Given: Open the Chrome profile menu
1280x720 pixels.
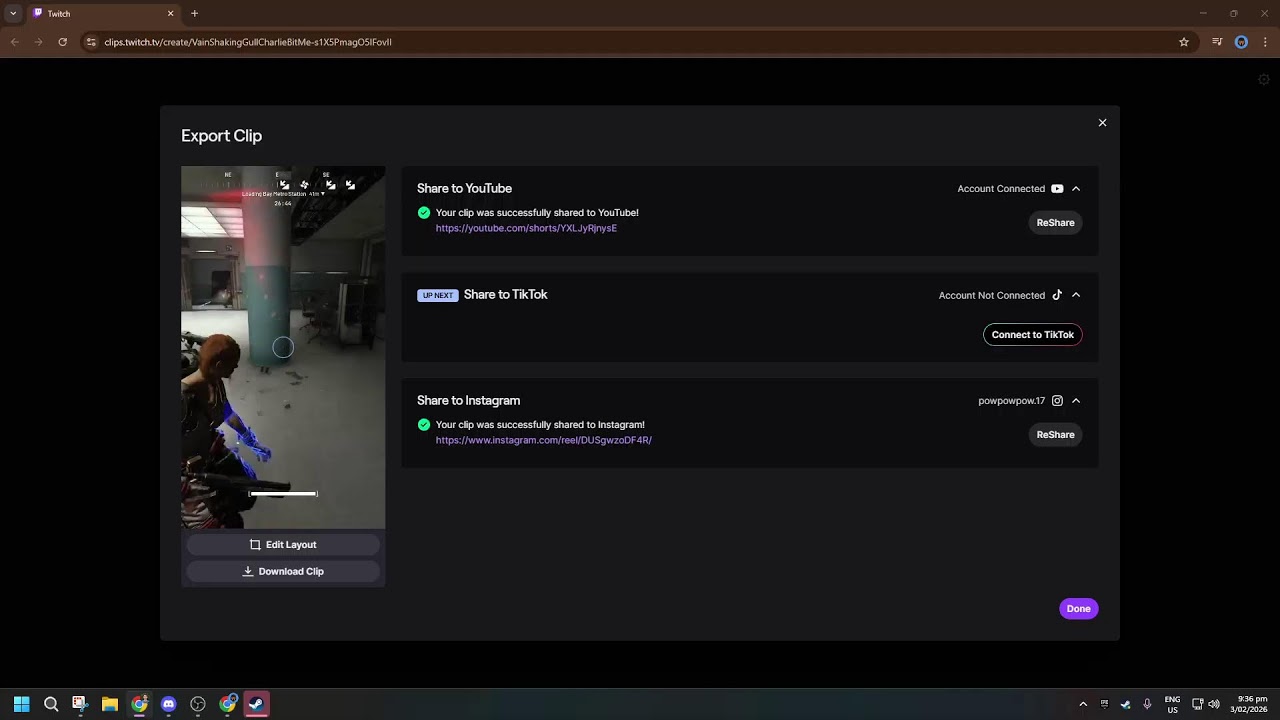Looking at the screenshot, I should pos(1241,42).
